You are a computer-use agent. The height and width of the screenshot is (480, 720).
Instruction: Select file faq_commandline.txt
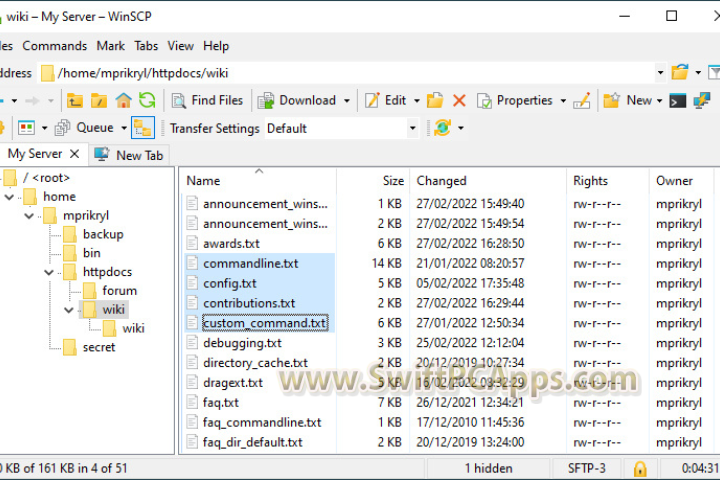pos(262,423)
